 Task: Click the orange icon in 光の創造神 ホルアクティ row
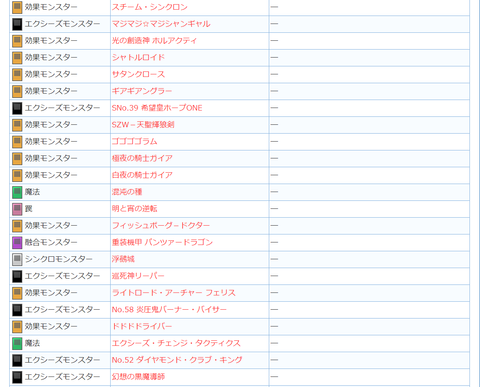click(17, 41)
